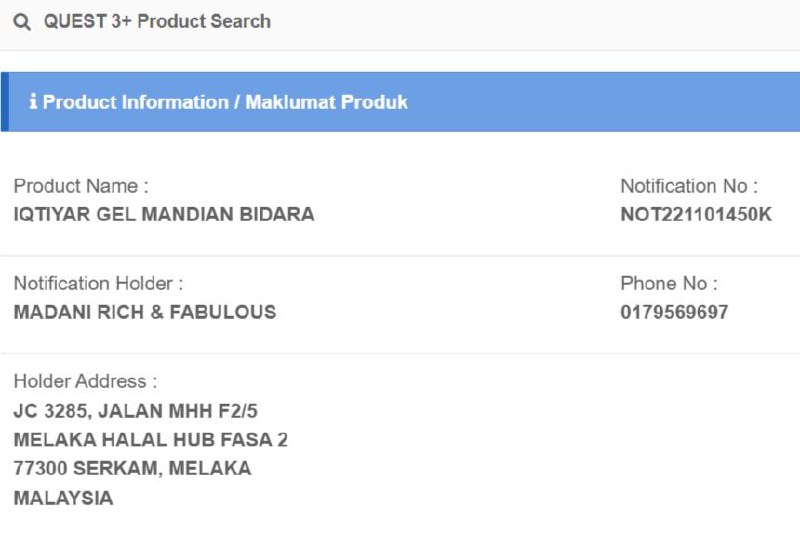Select the QUEST 3+ Product Search title
This screenshot has width=800, height=533.
(x=157, y=22)
